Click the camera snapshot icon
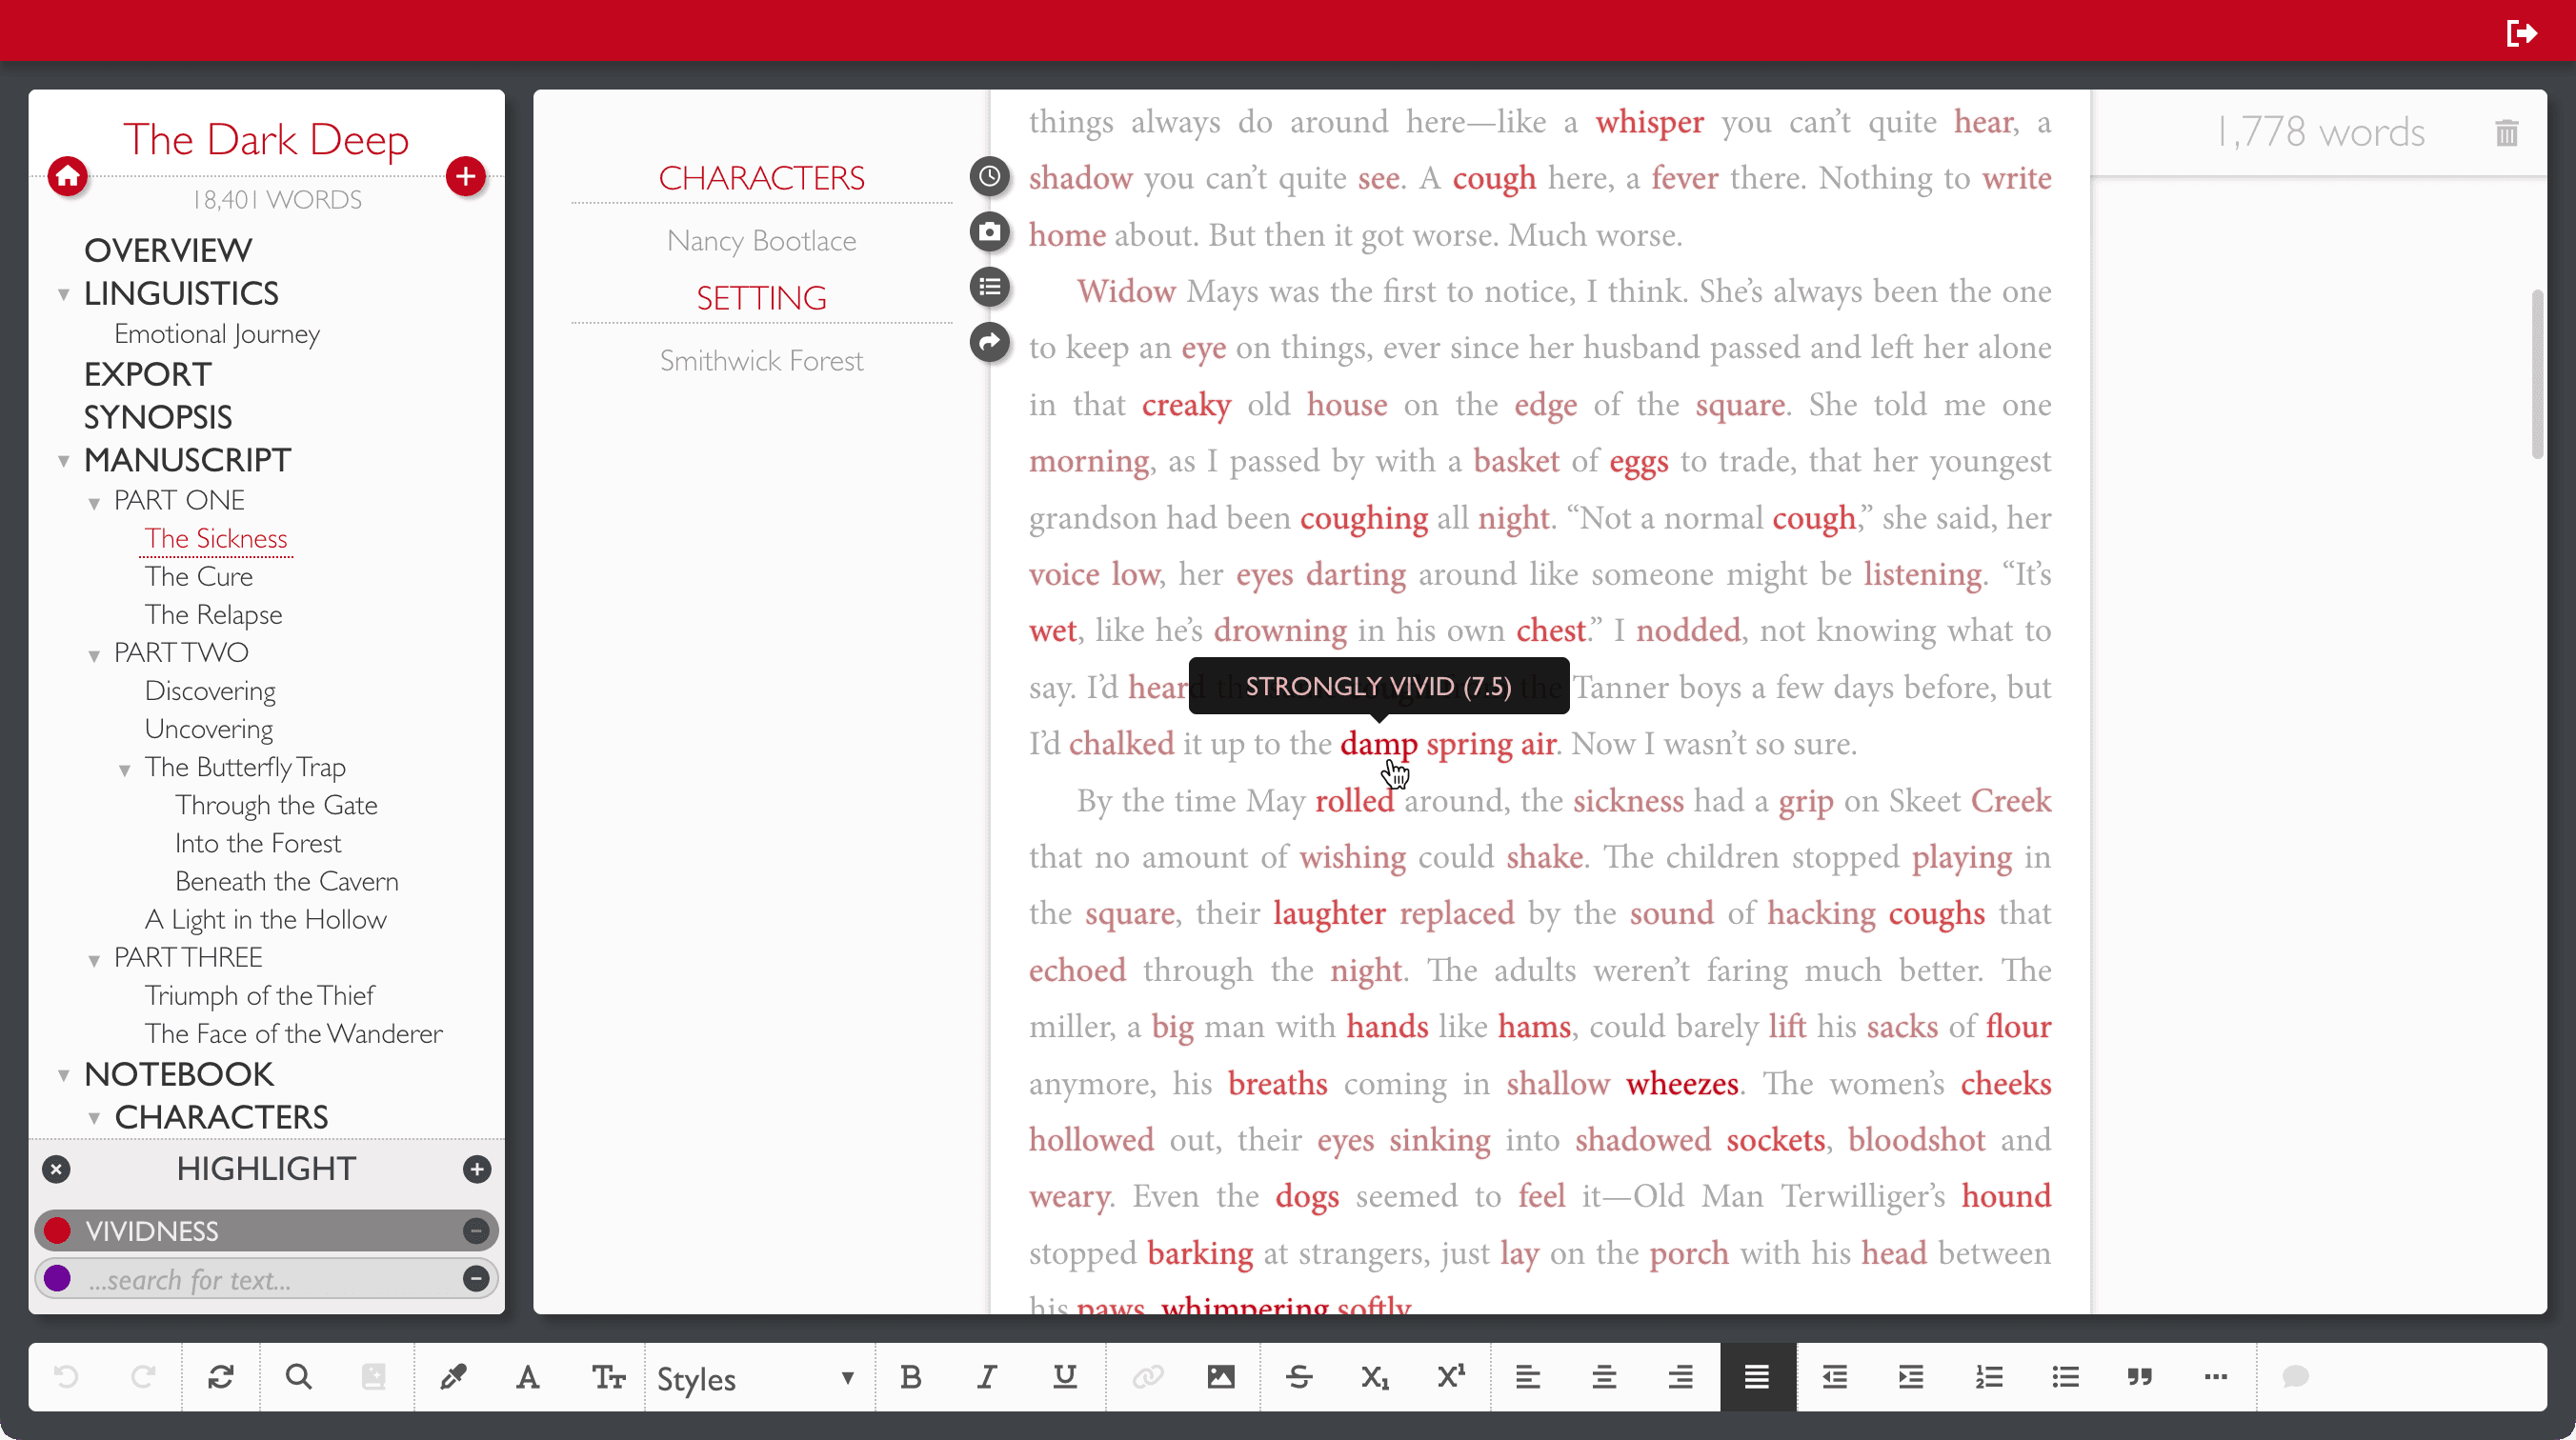Viewport: 2576px width, 1440px height. (x=989, y=232)
